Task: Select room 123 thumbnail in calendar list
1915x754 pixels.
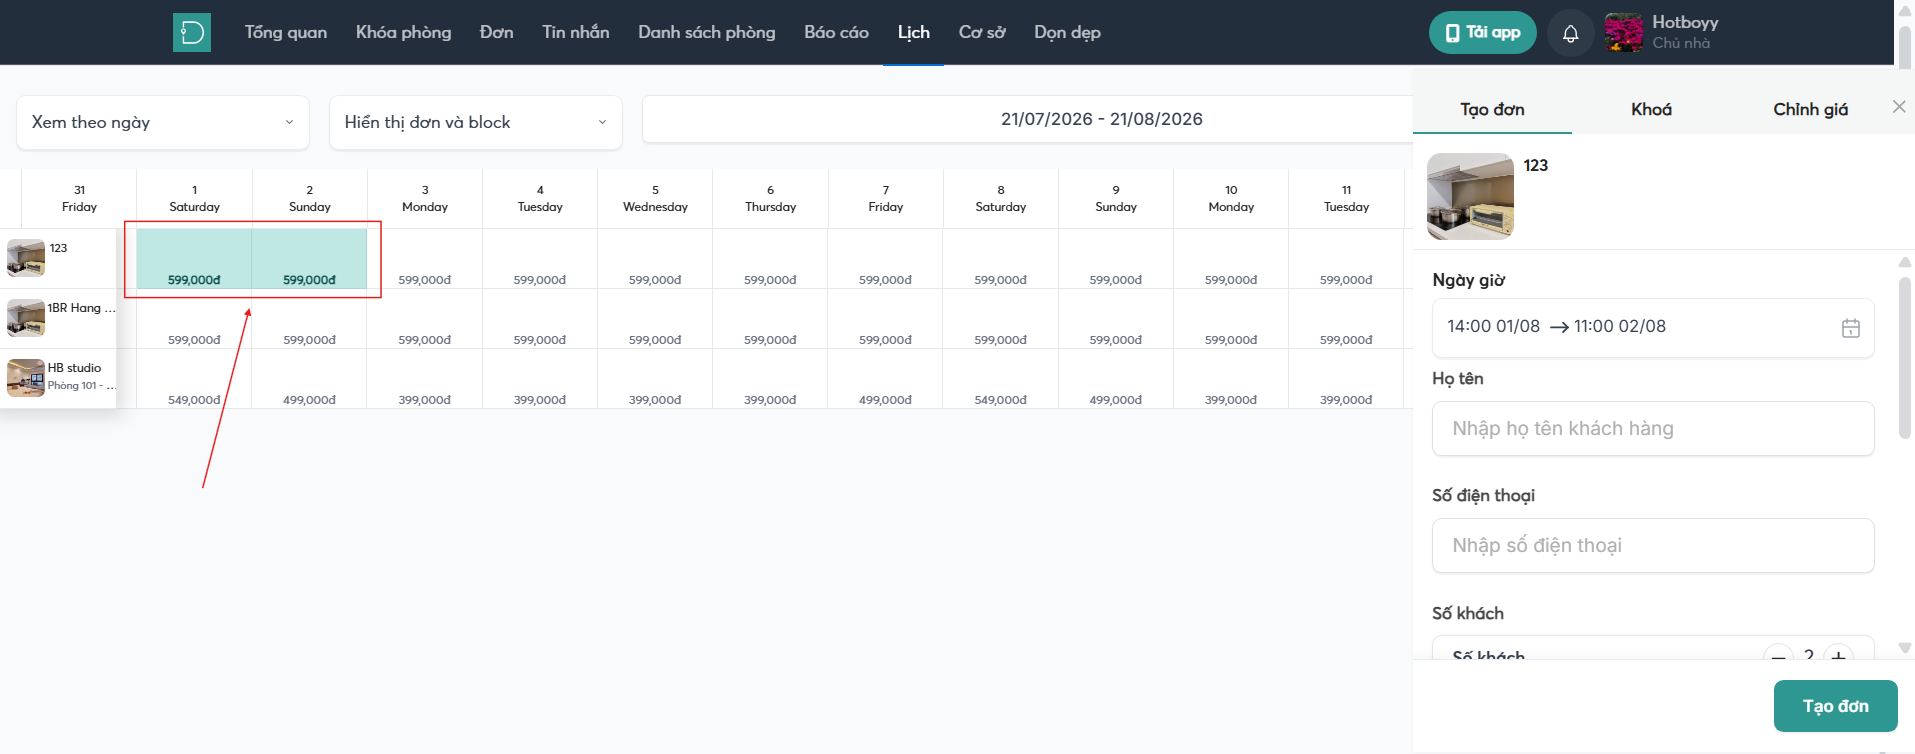Action: [26, 258]
